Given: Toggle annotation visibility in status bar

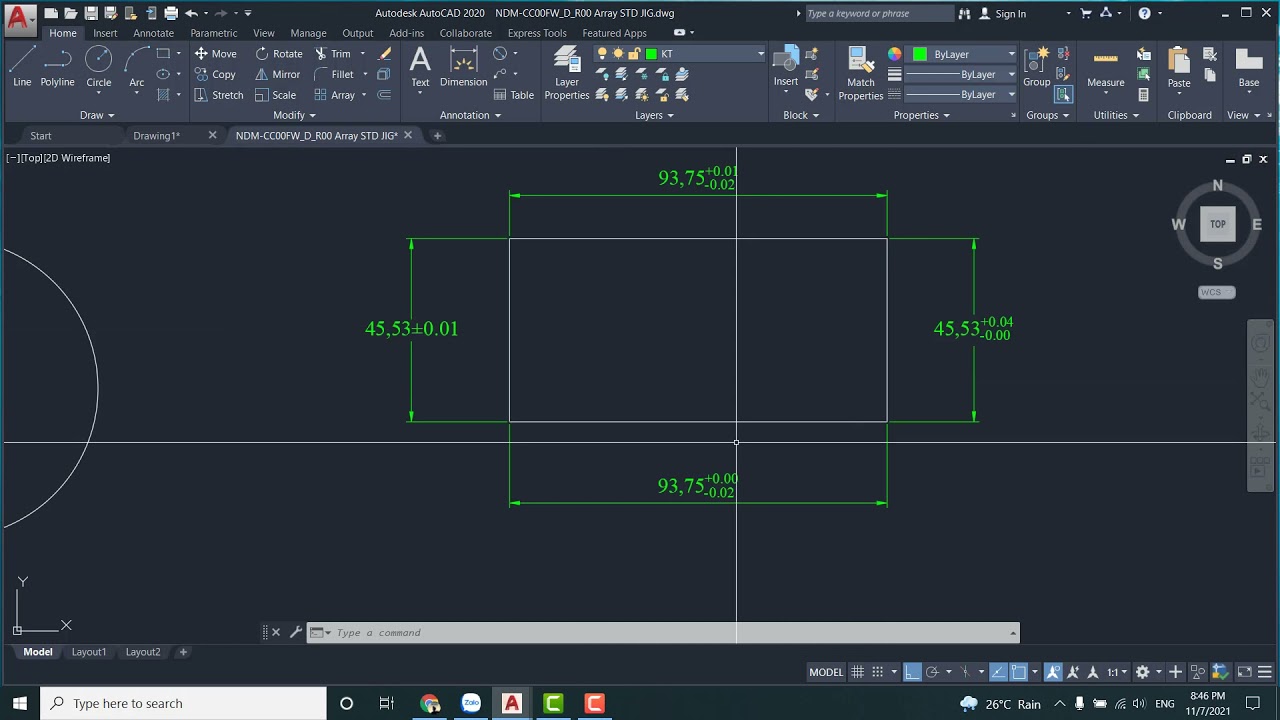Looking at the screenshot, I should click(1053, 672).
